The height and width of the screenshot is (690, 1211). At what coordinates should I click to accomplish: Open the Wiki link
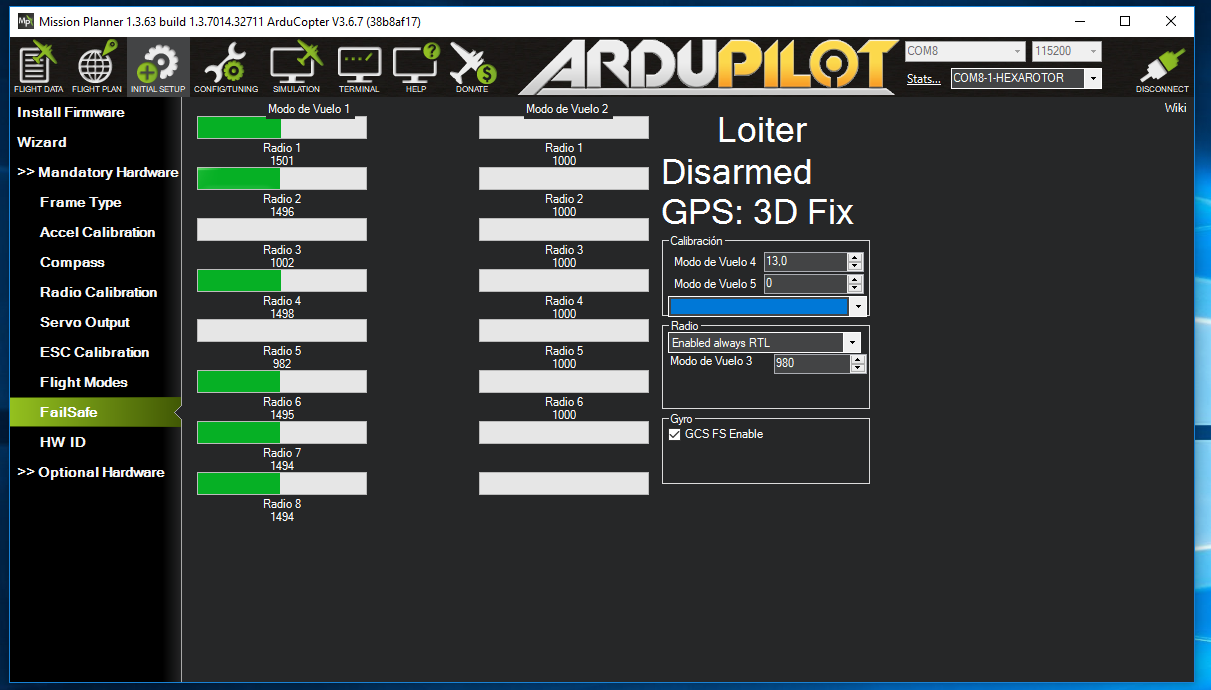pyautogui.click(x=1175, y=108)
